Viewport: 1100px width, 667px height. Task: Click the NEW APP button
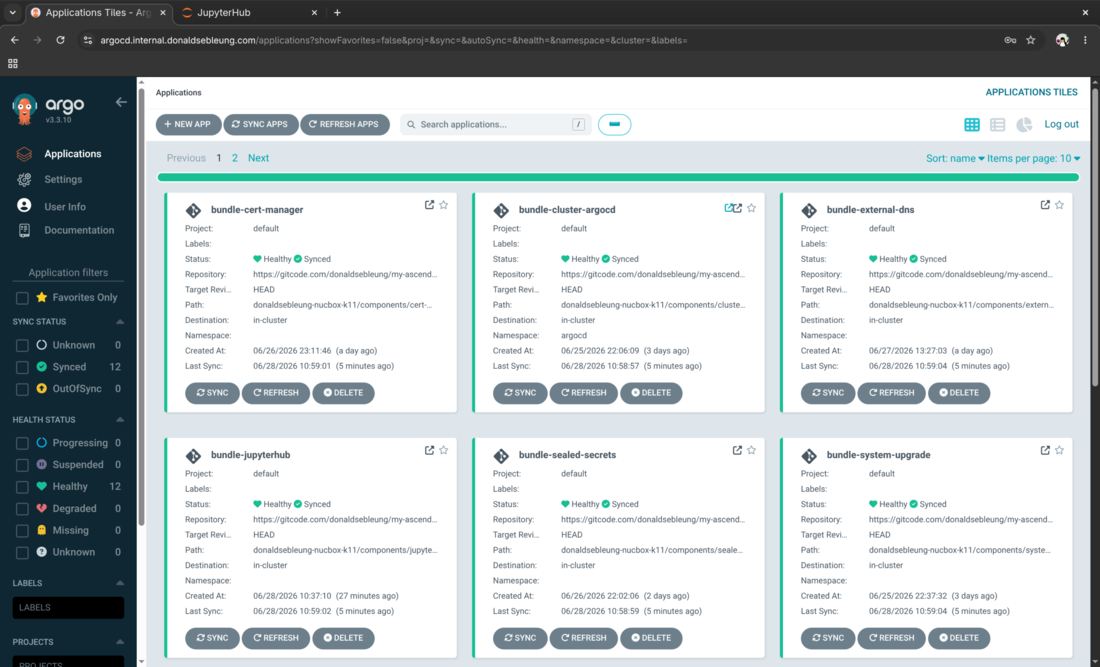click(x=188, y=124)
